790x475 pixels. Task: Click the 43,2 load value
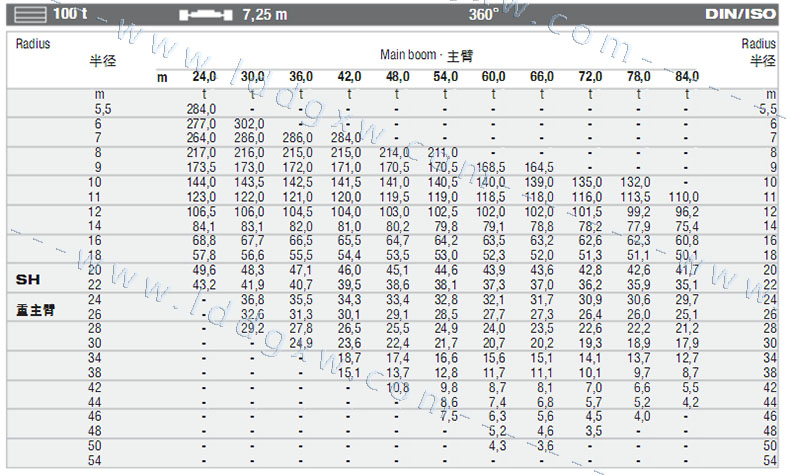click(204, 285)
